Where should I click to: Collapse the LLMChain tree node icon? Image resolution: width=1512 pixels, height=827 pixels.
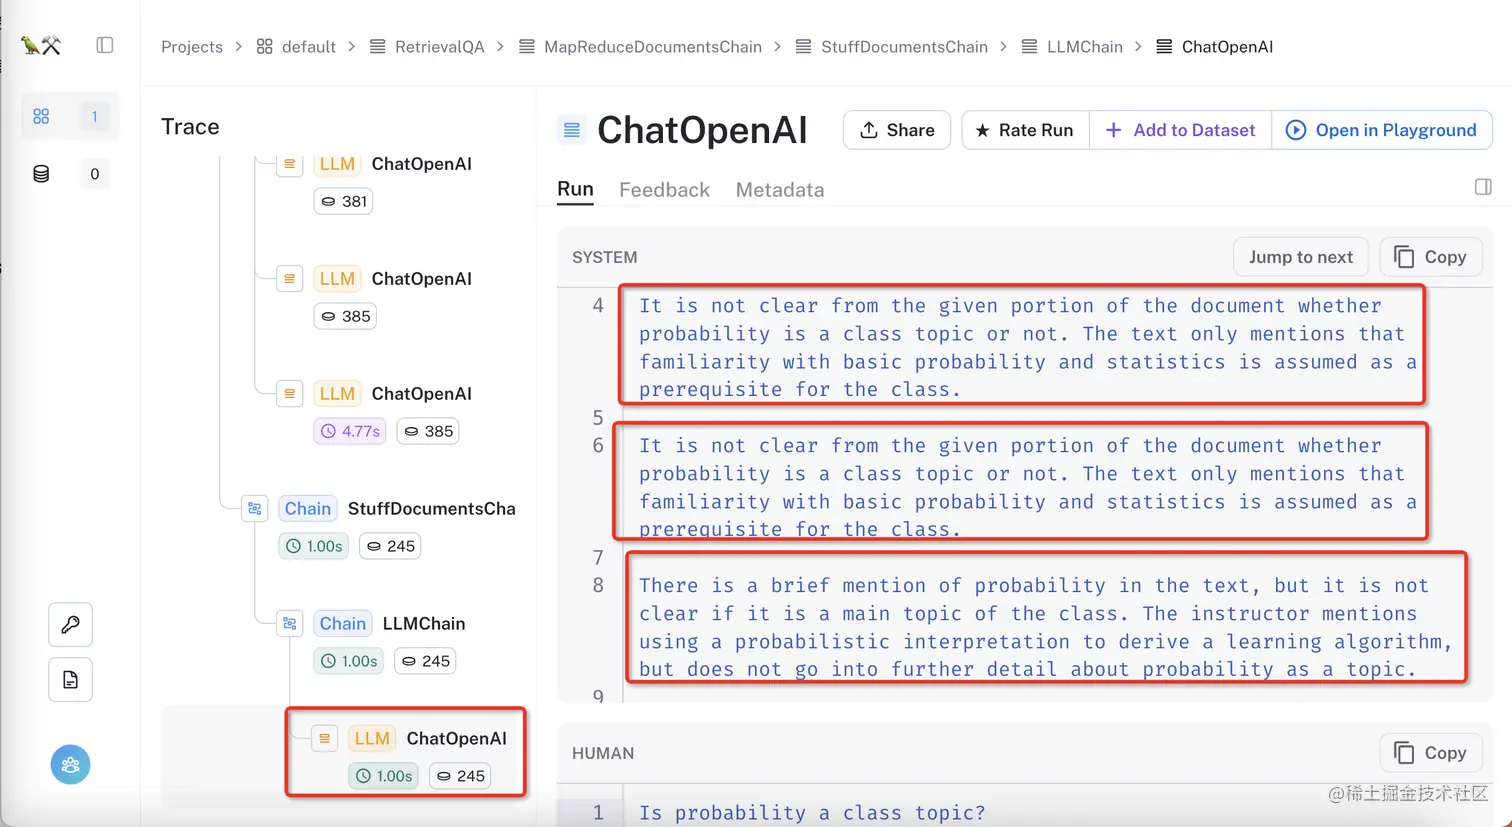pyautogui.click(x=290, y=624)
